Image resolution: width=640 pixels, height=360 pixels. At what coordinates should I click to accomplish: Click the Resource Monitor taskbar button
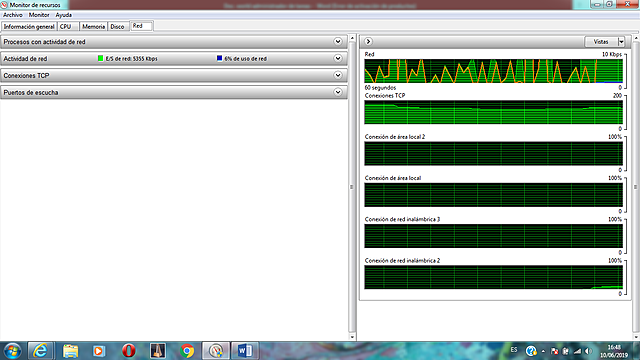[216, 351]
